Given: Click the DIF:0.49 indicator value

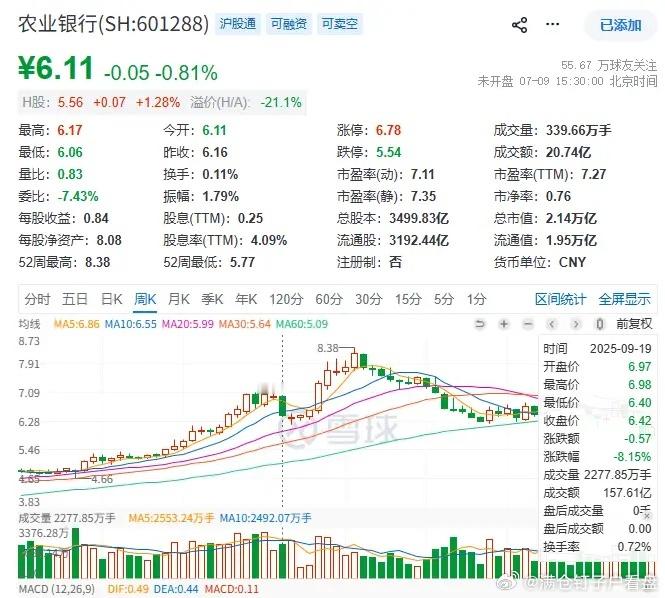Looking at the screenshot, I should pyautogui.click(x=128, y=590).
